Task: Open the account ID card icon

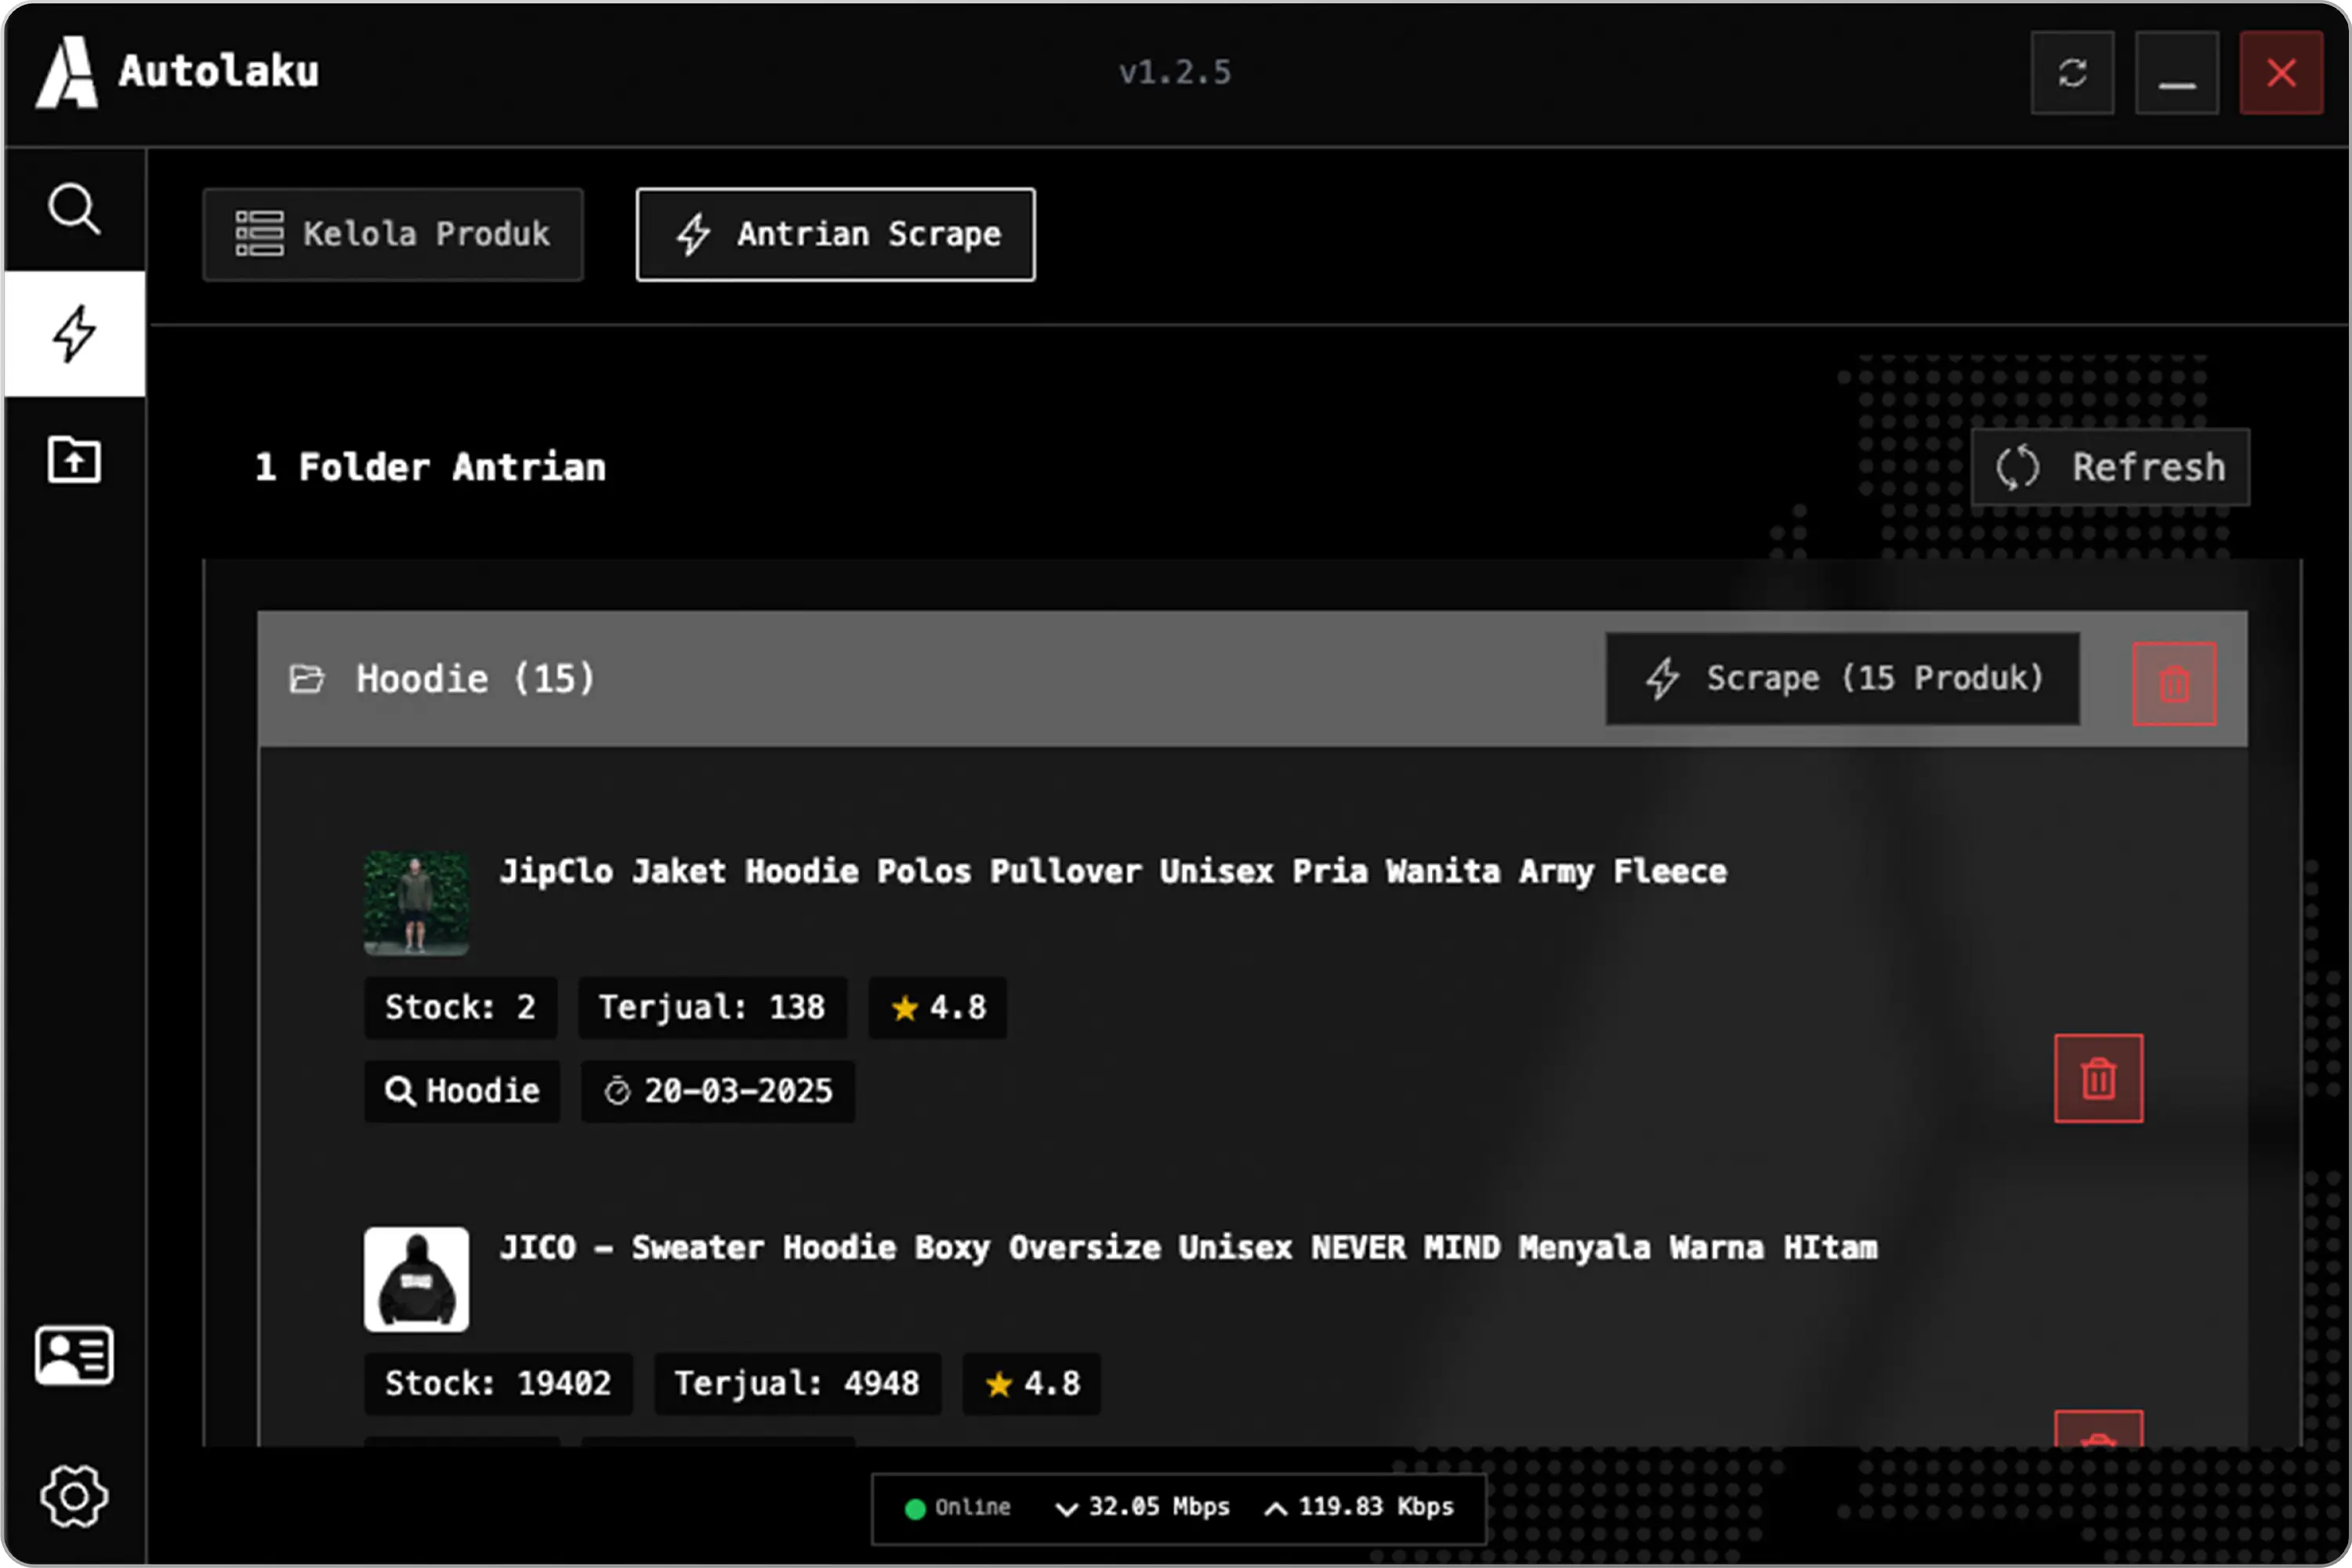Action: pos(74,1355)
